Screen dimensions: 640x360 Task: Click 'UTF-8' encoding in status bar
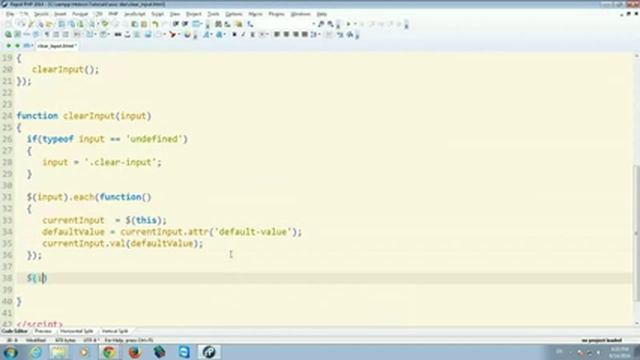(x=90, y=340)
